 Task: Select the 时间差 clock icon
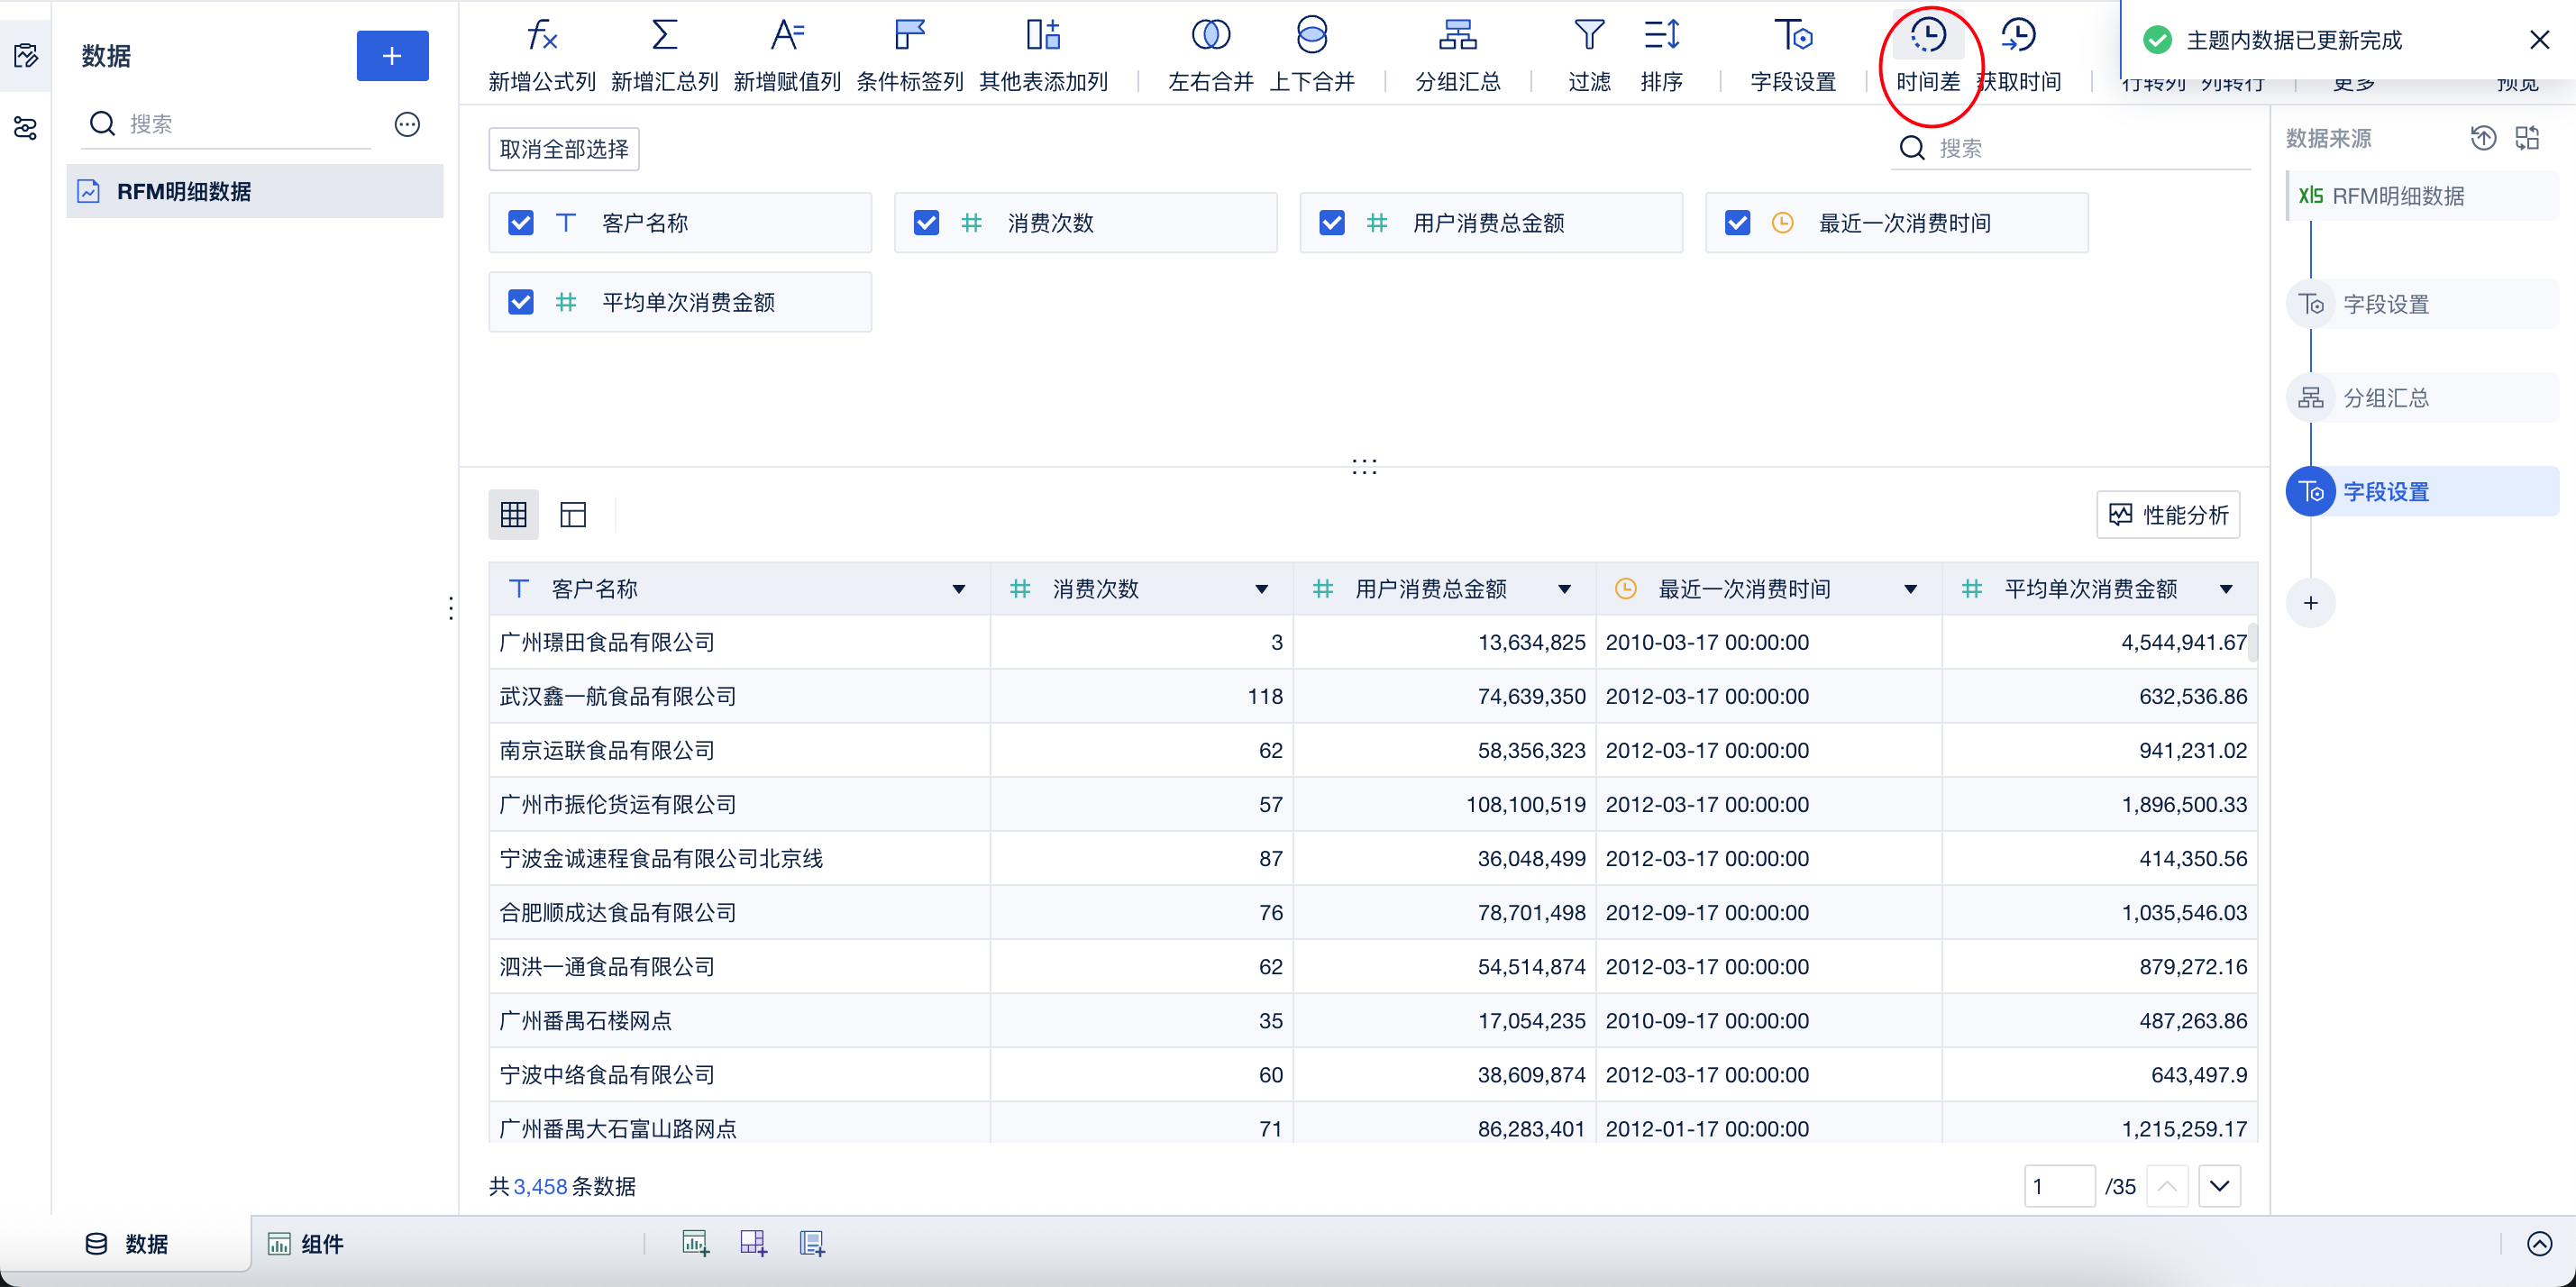(1927, 36)
